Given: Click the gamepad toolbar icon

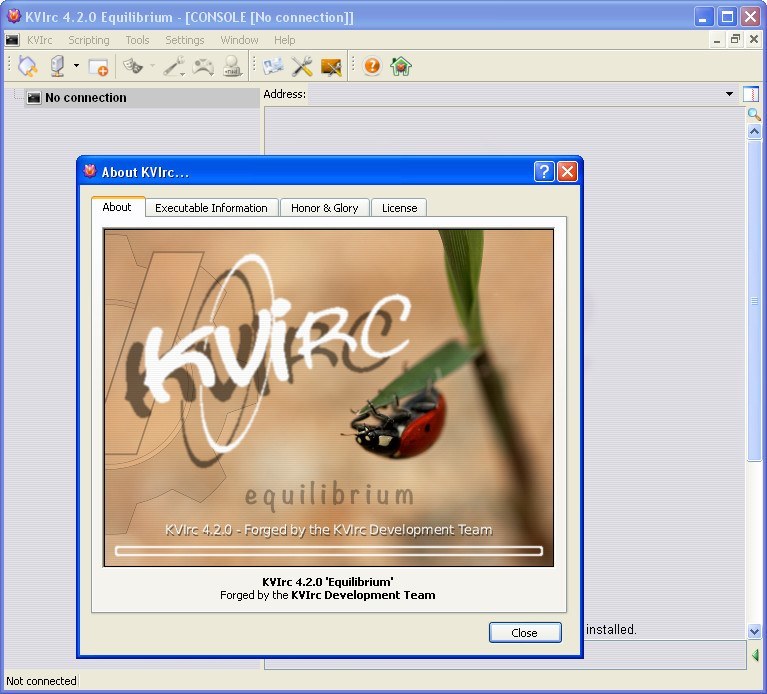Looking at the screenshot, I should 203,66.
